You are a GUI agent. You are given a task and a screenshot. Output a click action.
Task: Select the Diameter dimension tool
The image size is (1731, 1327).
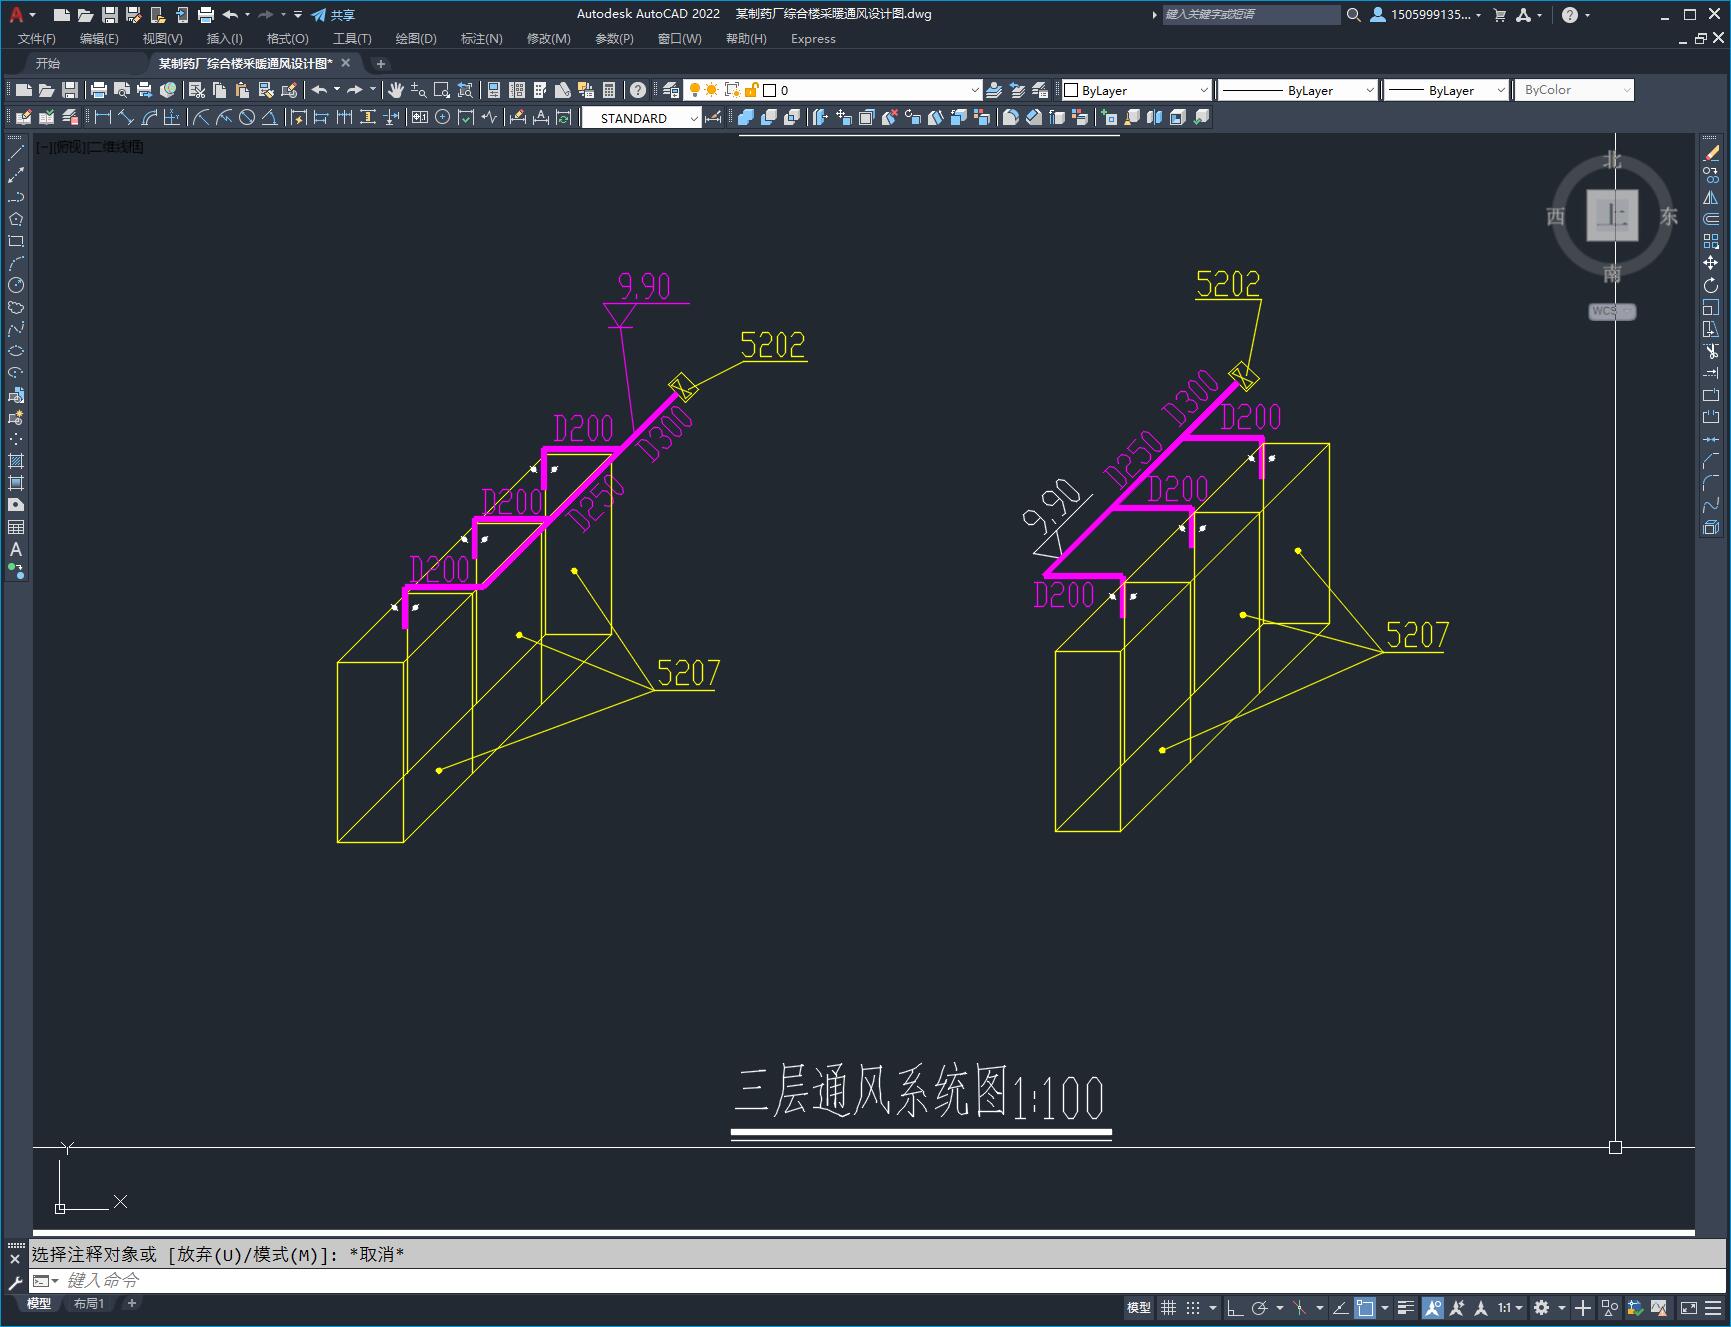247,117
